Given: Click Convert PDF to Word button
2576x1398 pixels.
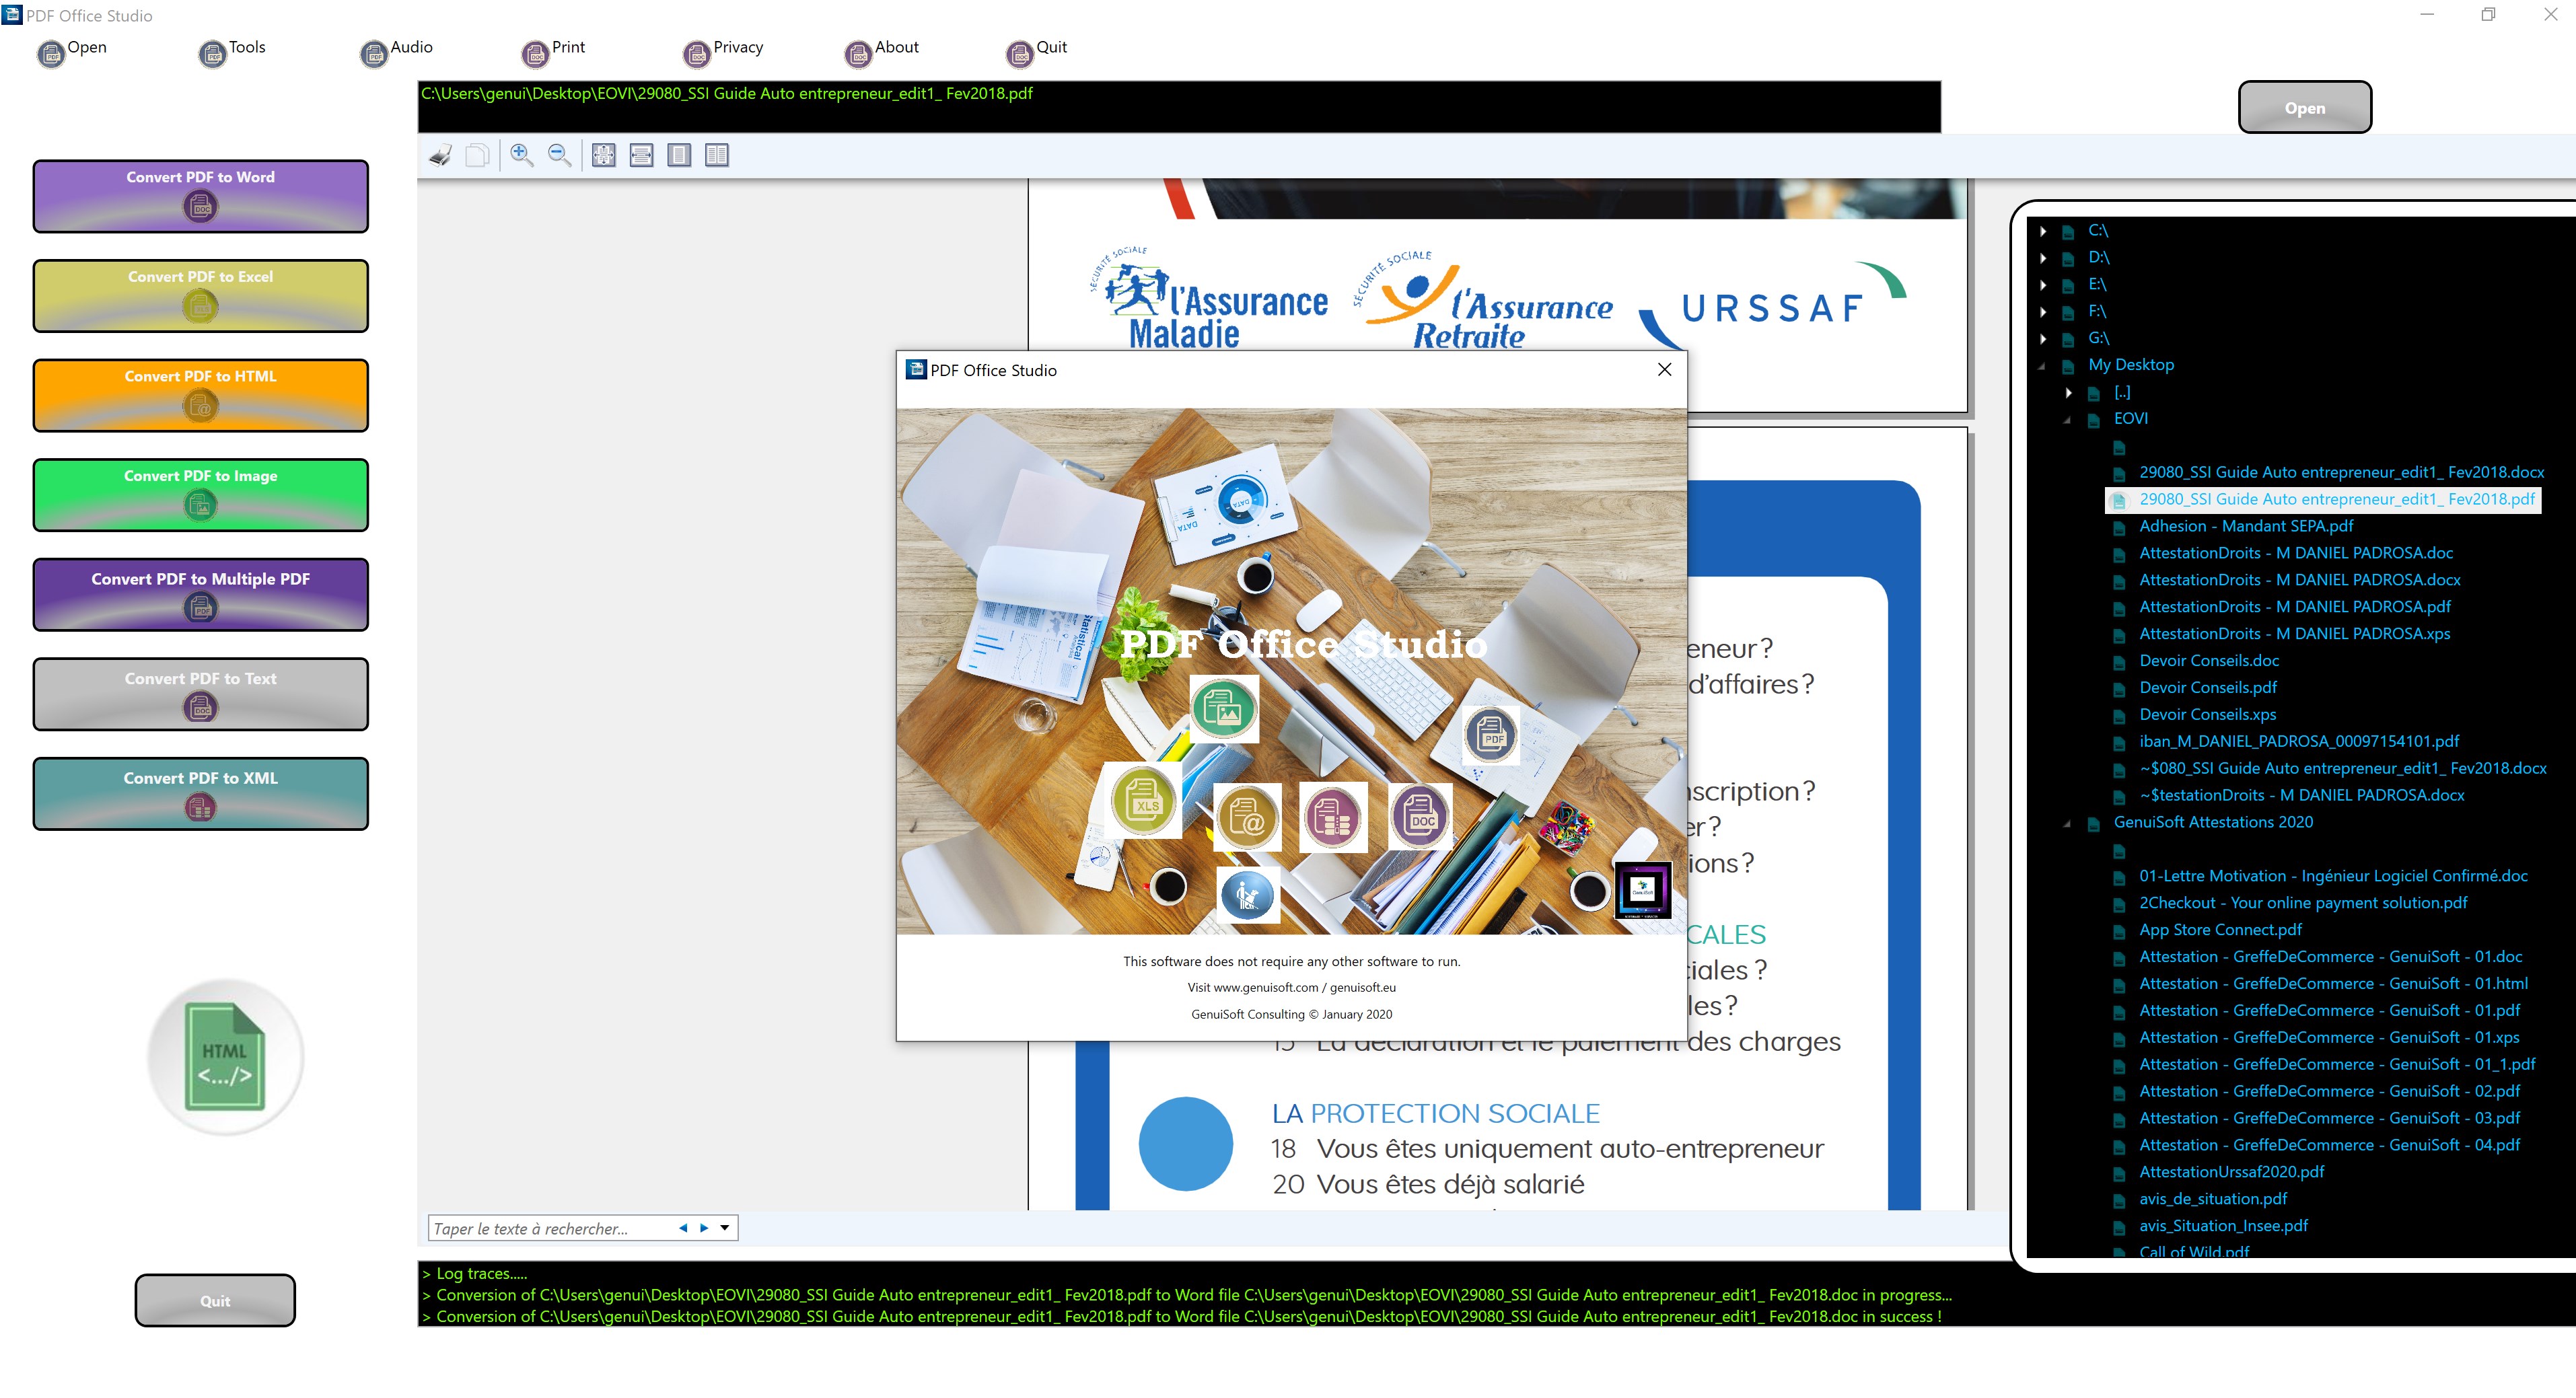Looking at the screenshot, I should (x=200, y=196).
